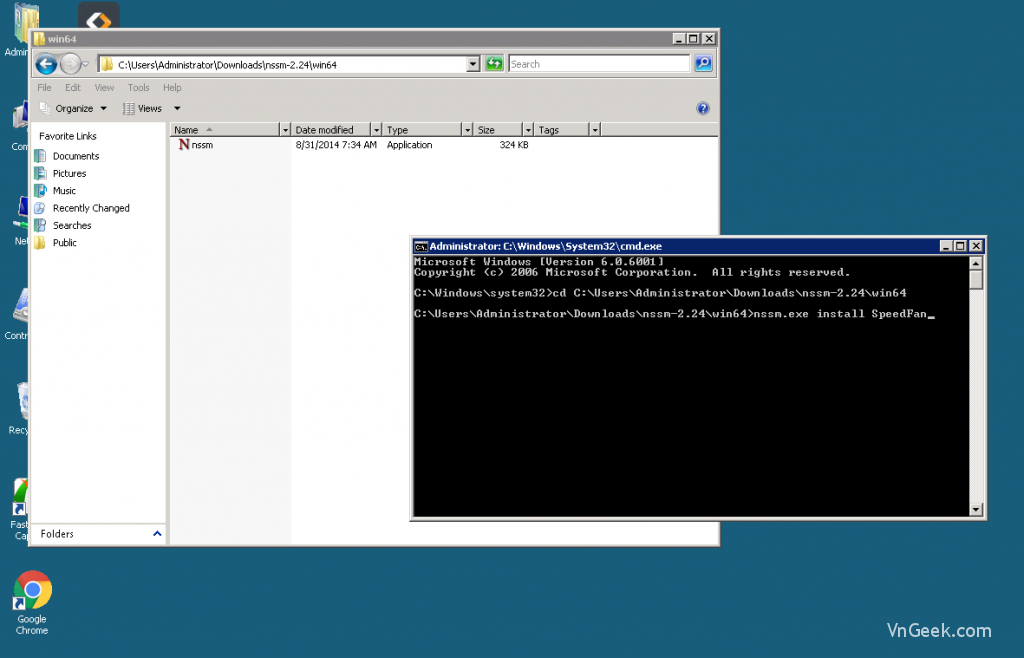The width and height of the screenshot is (1024, 658).
Task: Click cmd window scroll up arrow
Action: coord(976,263)
